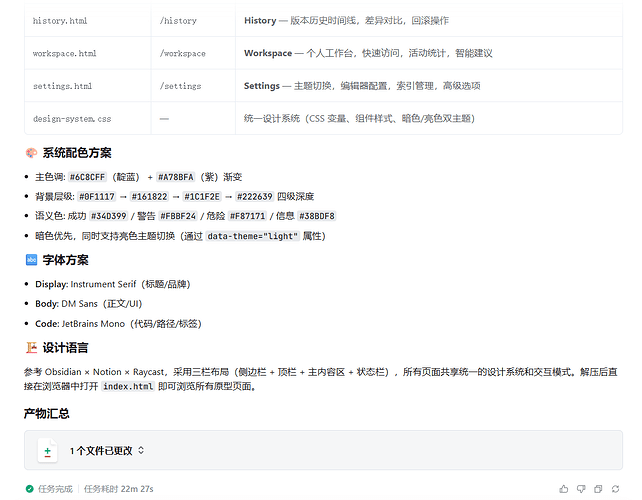Click the #A78BFA color code

(176, 177)
